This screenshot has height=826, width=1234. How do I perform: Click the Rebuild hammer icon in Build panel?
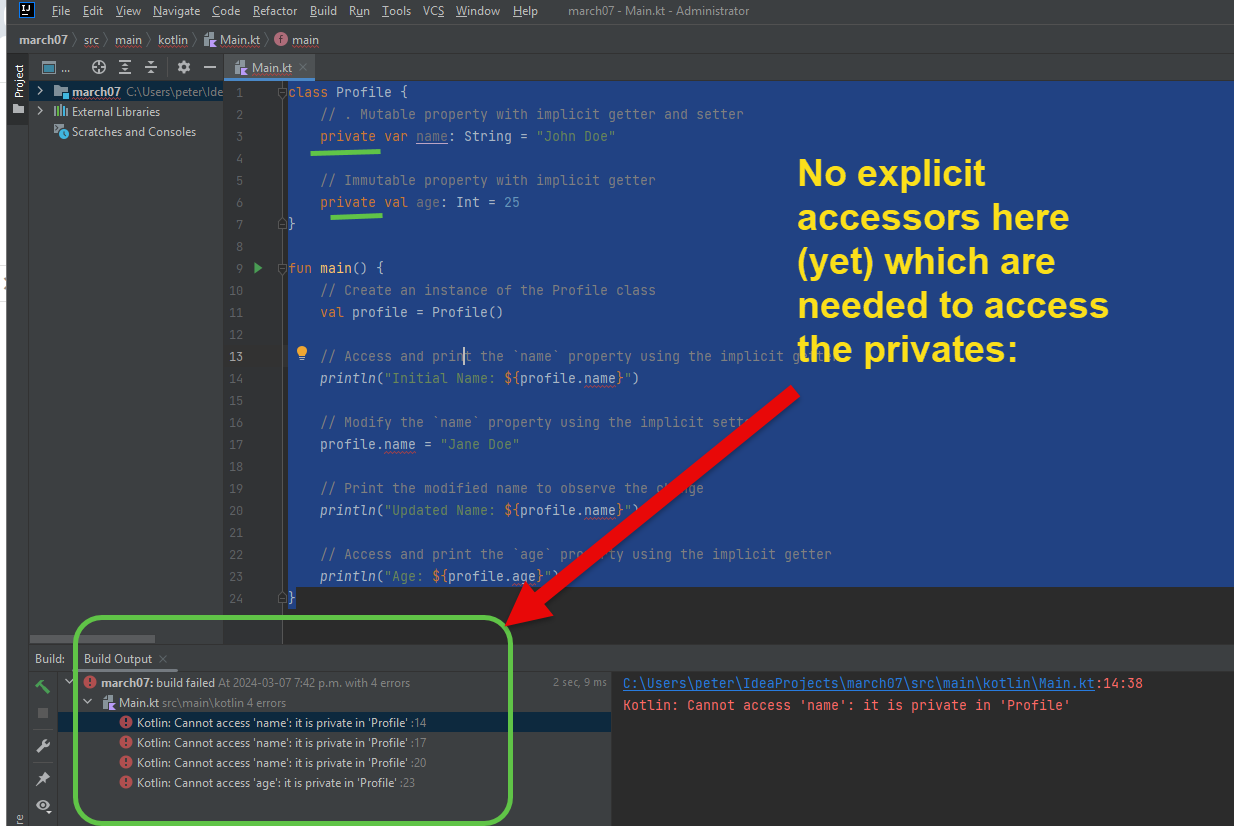coord(43,686)
